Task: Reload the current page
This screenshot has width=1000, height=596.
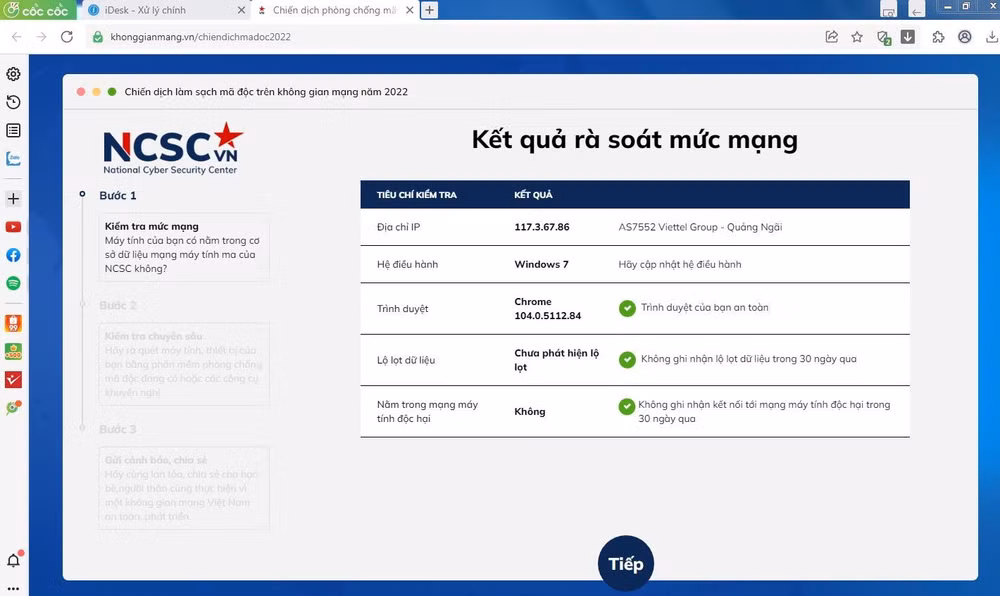Action: pos(67,37)
